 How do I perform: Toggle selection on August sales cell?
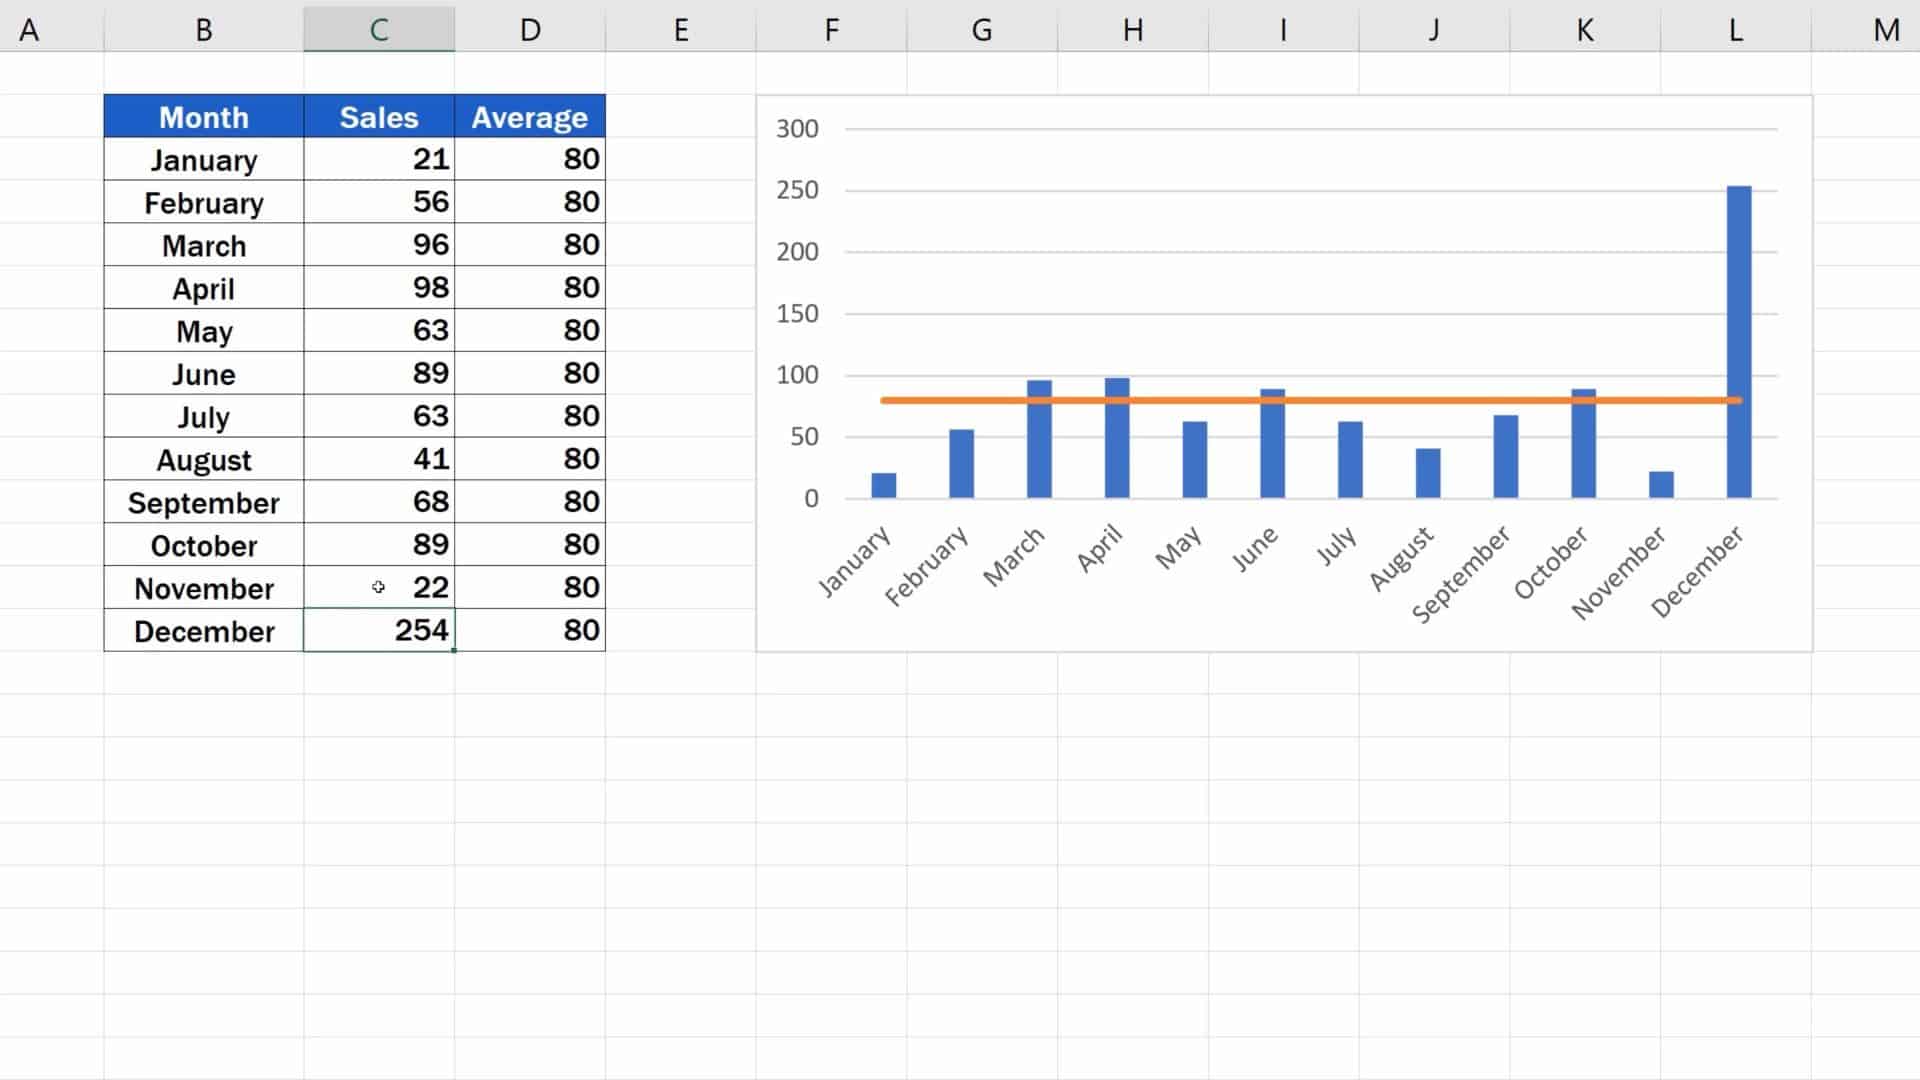(x=380, y=459)
